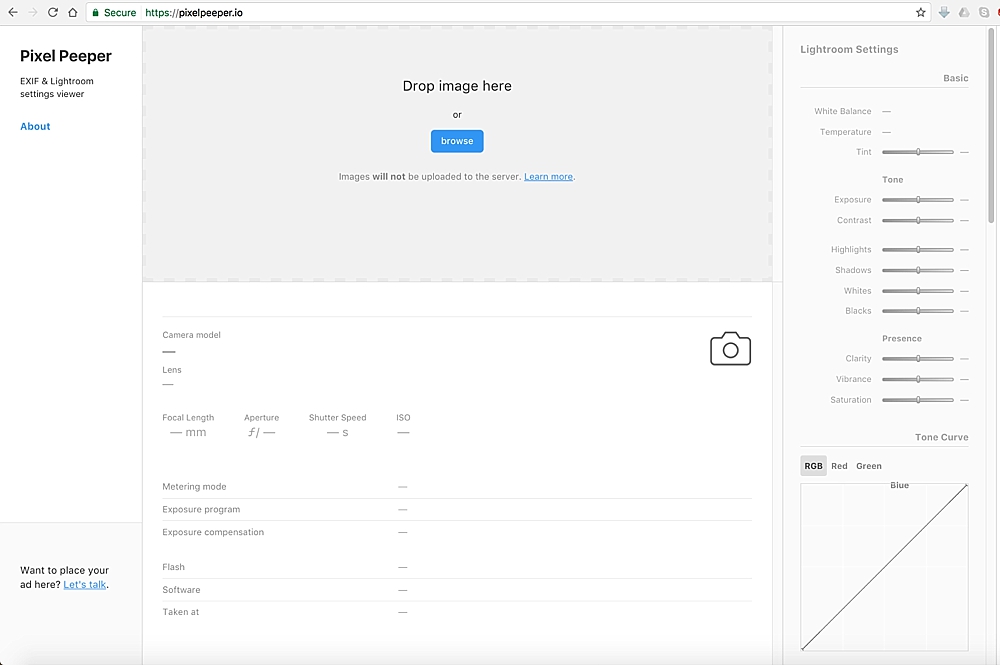The height and width of the screenshot is (665, 1000).
Task: Go to the browser home icon
Action: [x=73, y=12]
